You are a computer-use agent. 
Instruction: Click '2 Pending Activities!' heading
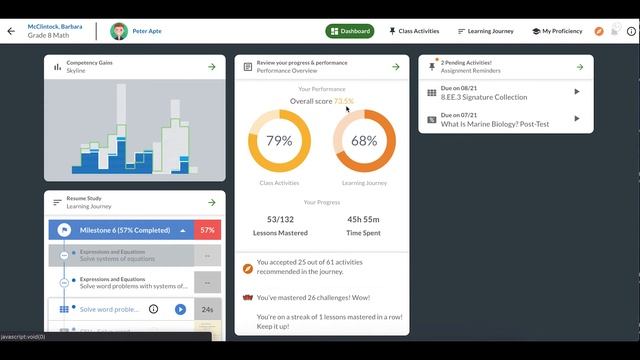click(466, 63)
